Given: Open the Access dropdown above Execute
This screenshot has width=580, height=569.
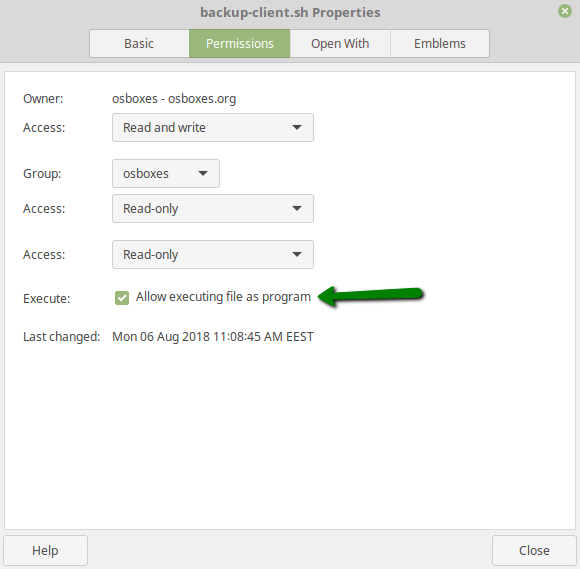Looking at the screenshot, I should coord(213,255).
